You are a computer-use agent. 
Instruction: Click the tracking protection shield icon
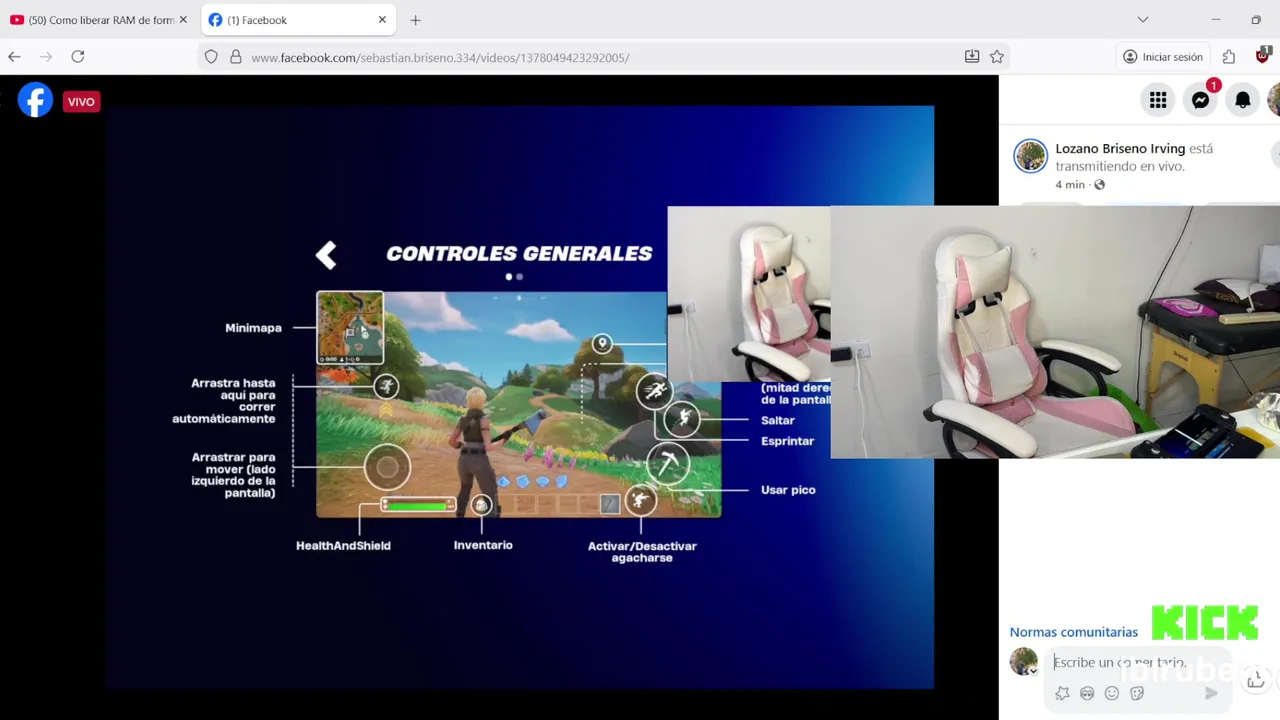click(211, 57)
